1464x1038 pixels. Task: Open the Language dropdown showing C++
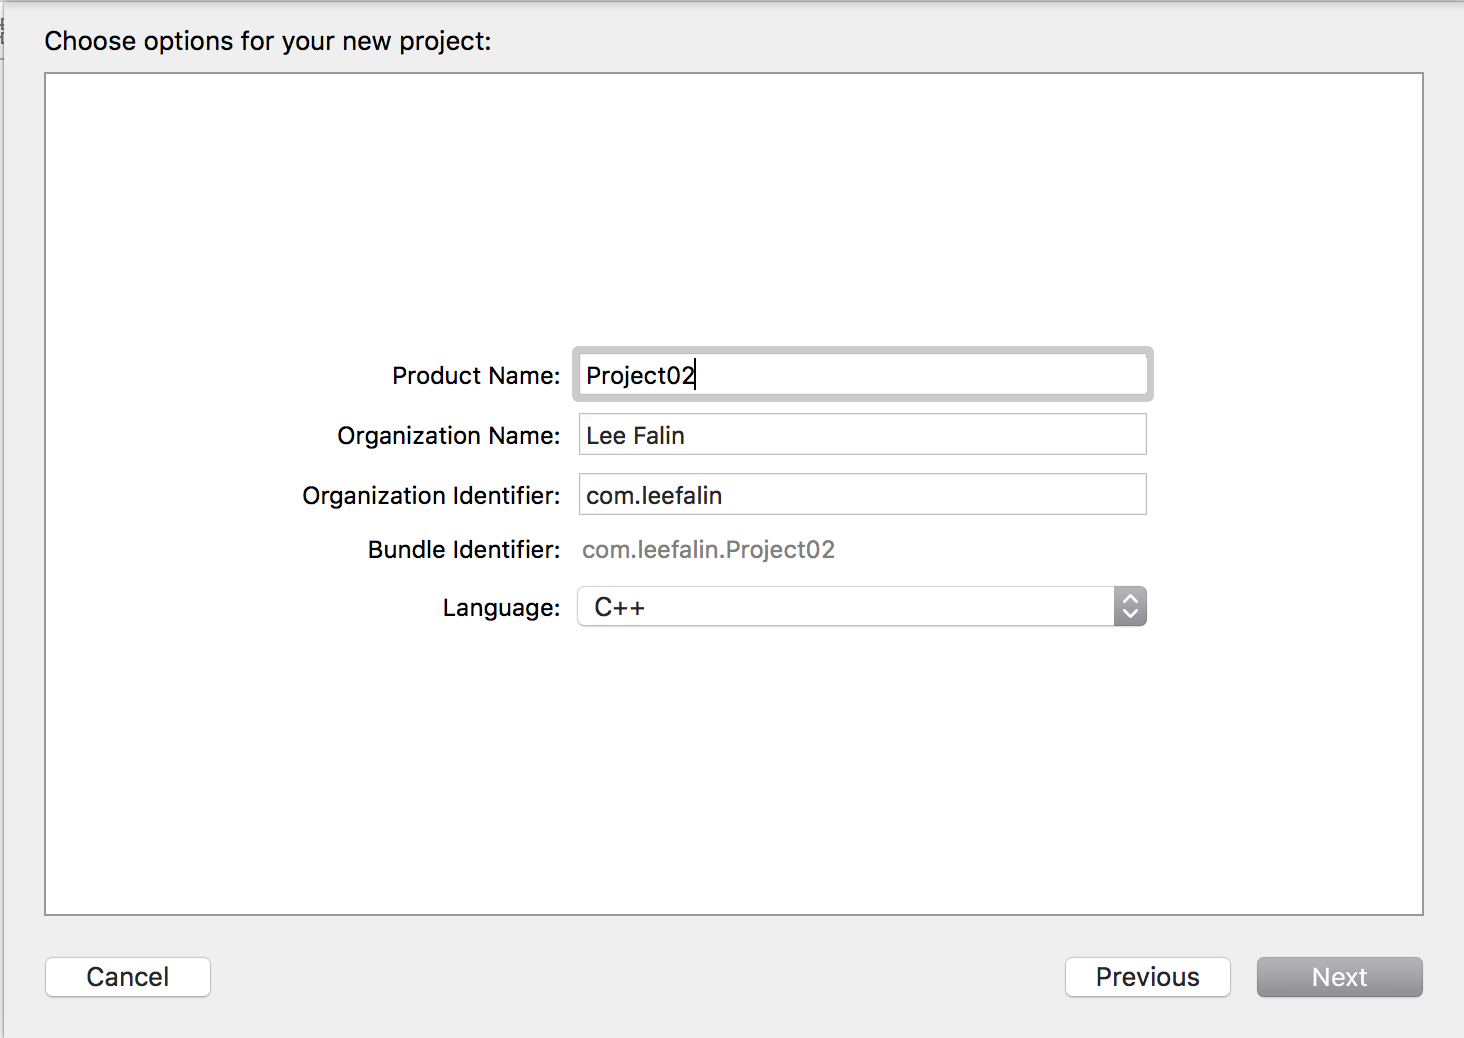point(862,606)
